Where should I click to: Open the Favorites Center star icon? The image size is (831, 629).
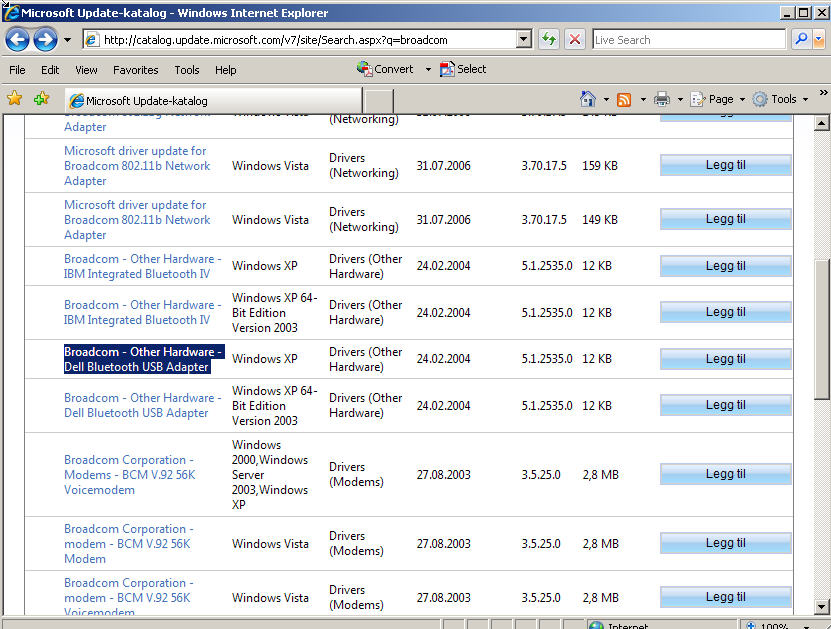pos(15,99)
